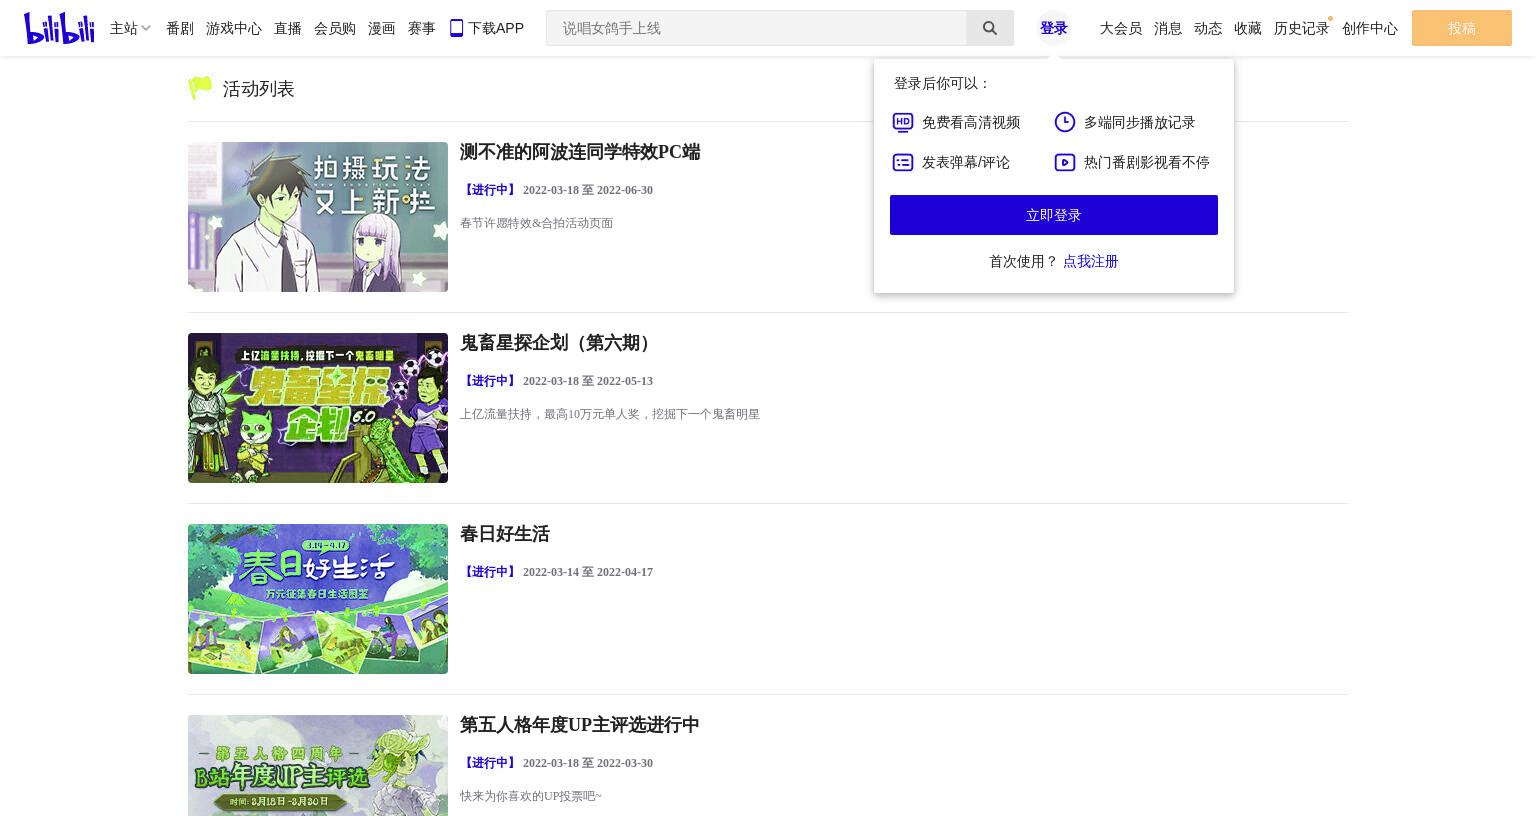Click the phone icon beside 下载APP
1536x816 pixels.
[x=456, y=28]
